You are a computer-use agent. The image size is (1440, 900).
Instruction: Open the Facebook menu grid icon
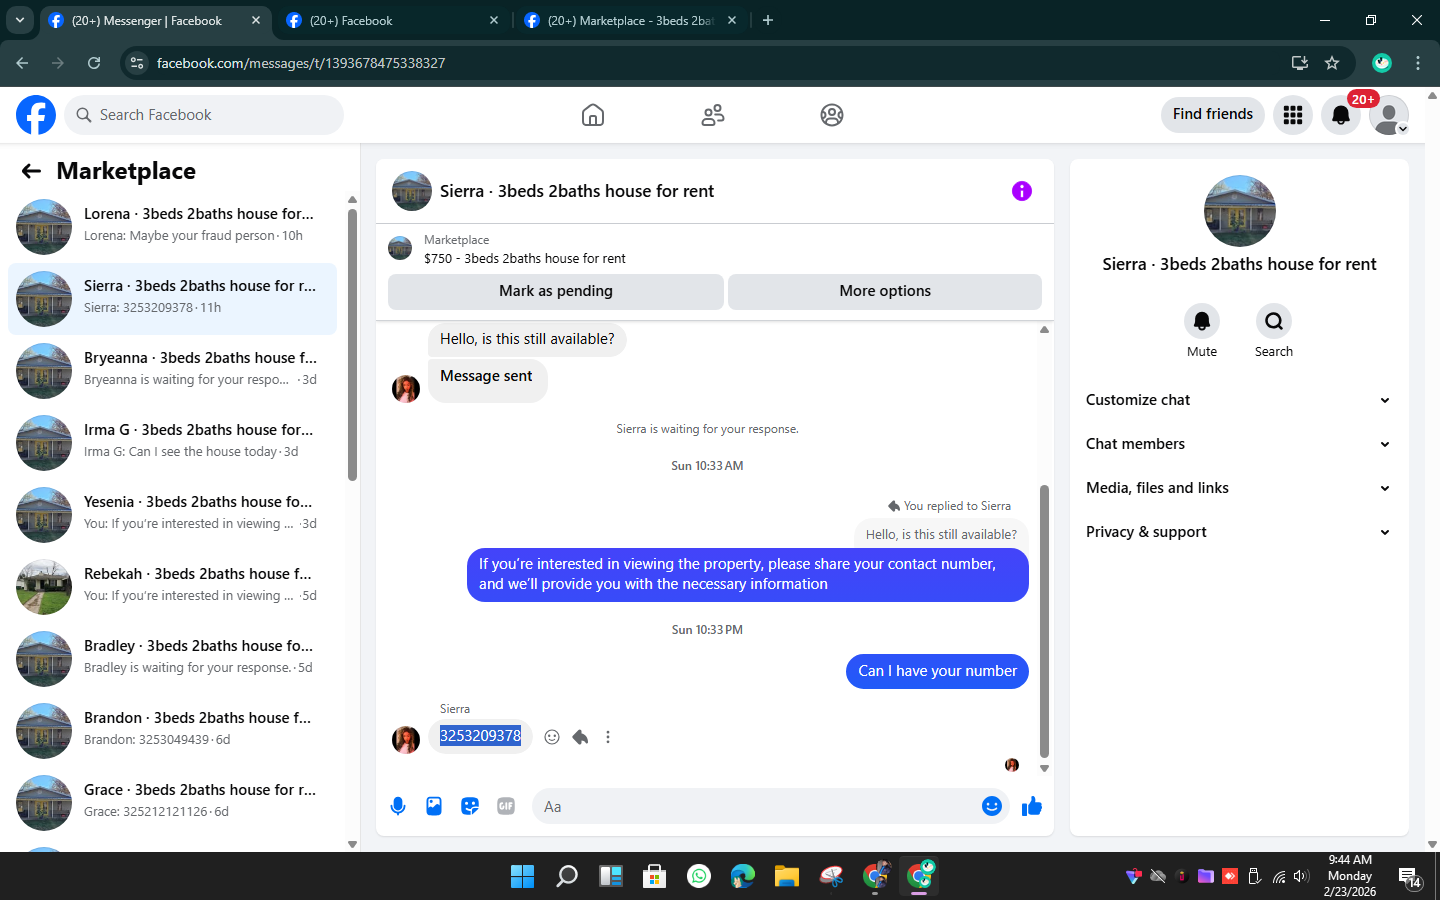tap(1293, 115)
